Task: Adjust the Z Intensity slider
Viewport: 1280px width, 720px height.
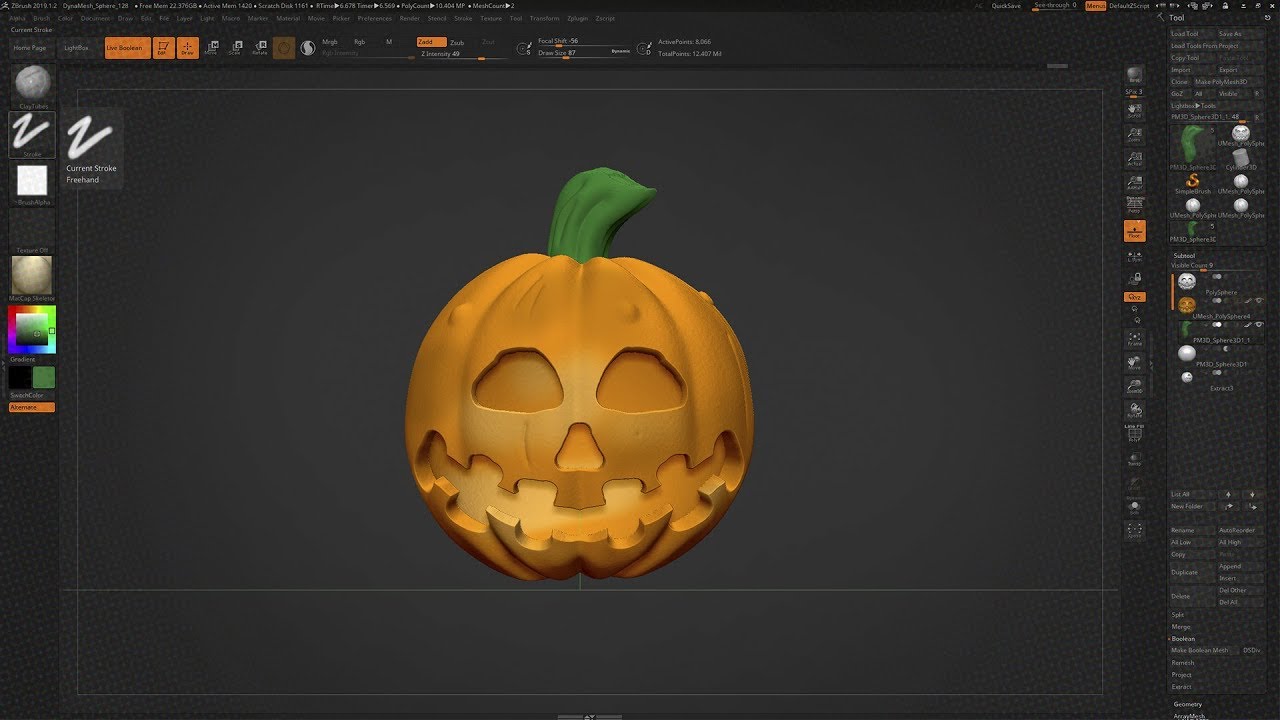Action: [466, 54]
